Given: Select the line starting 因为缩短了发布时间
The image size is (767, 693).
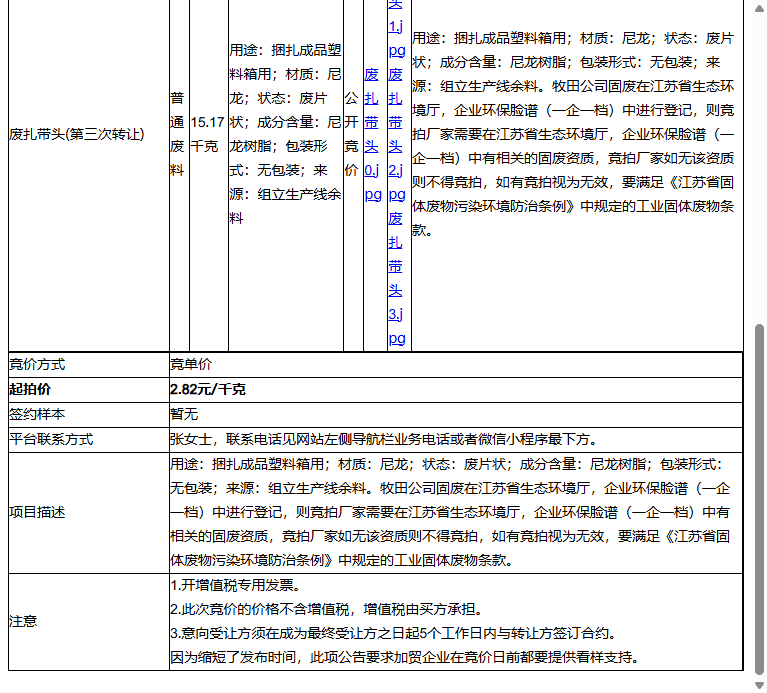Looking at the screenshot, I should pos(406,657).
